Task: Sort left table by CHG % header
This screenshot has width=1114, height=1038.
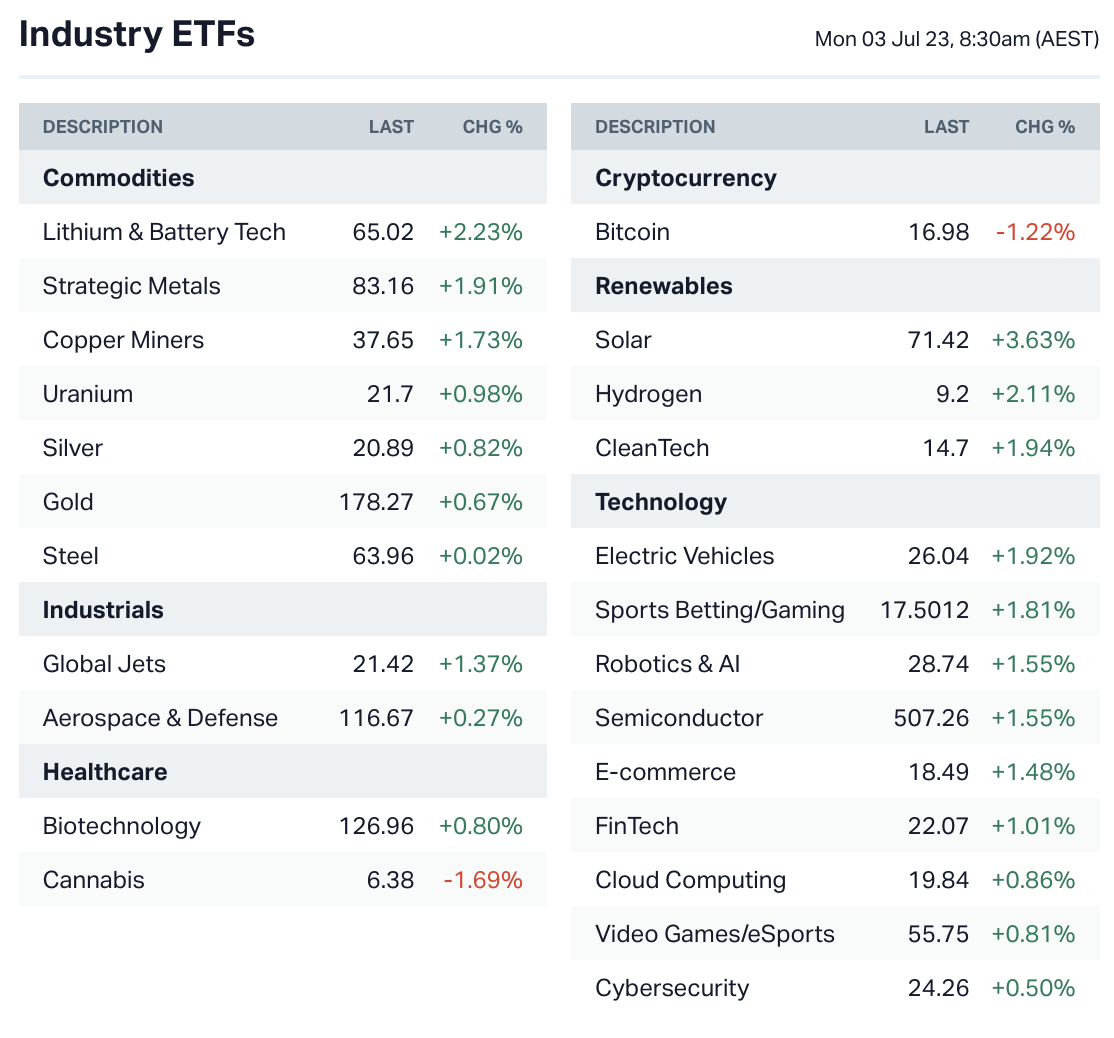Action: point(492,127)
